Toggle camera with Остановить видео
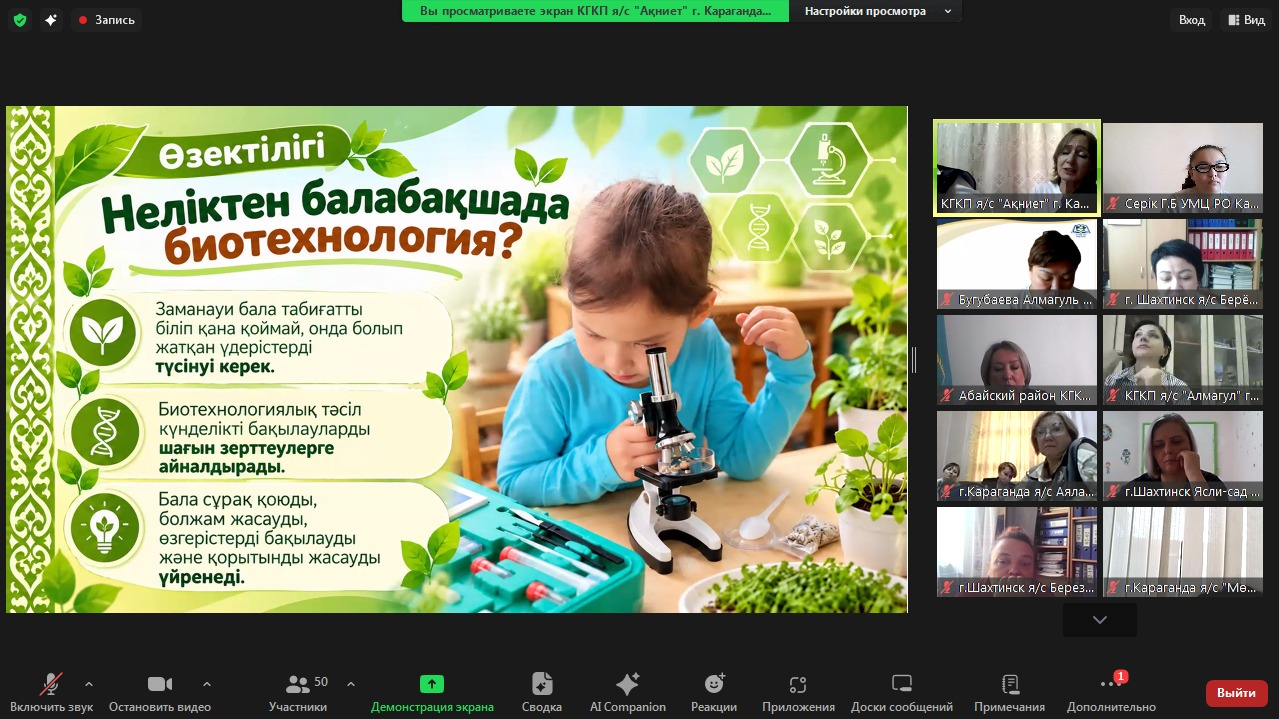 click(x=160, y=692)
